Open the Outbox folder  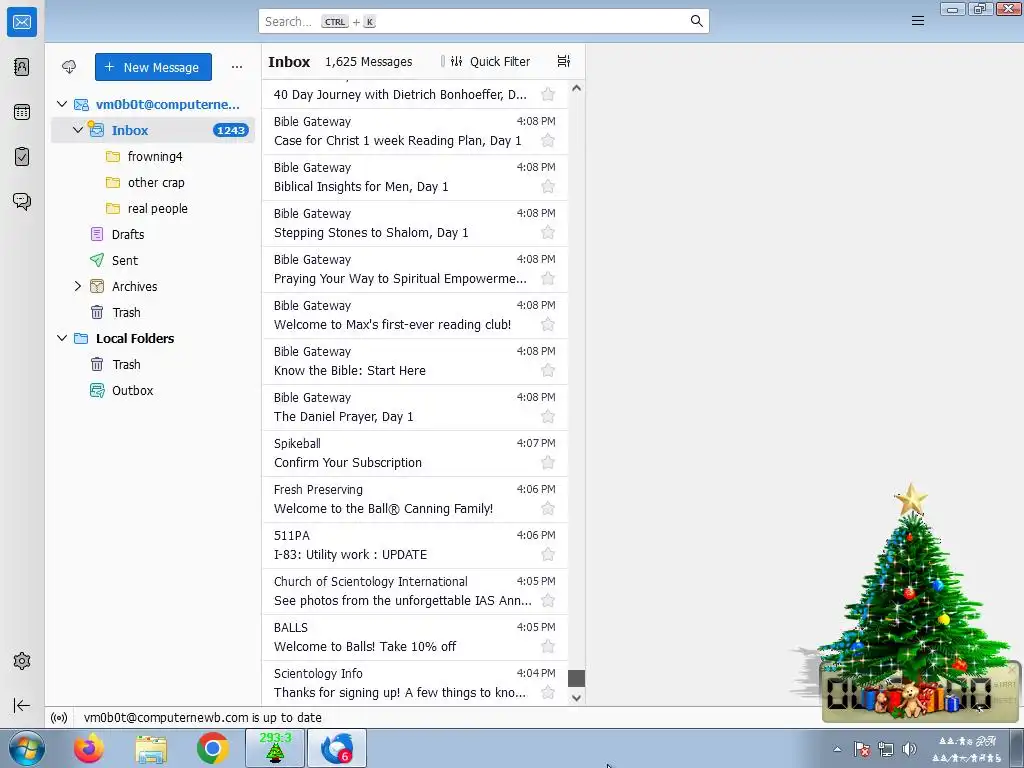pyautogui.click(x=153, y=391)
